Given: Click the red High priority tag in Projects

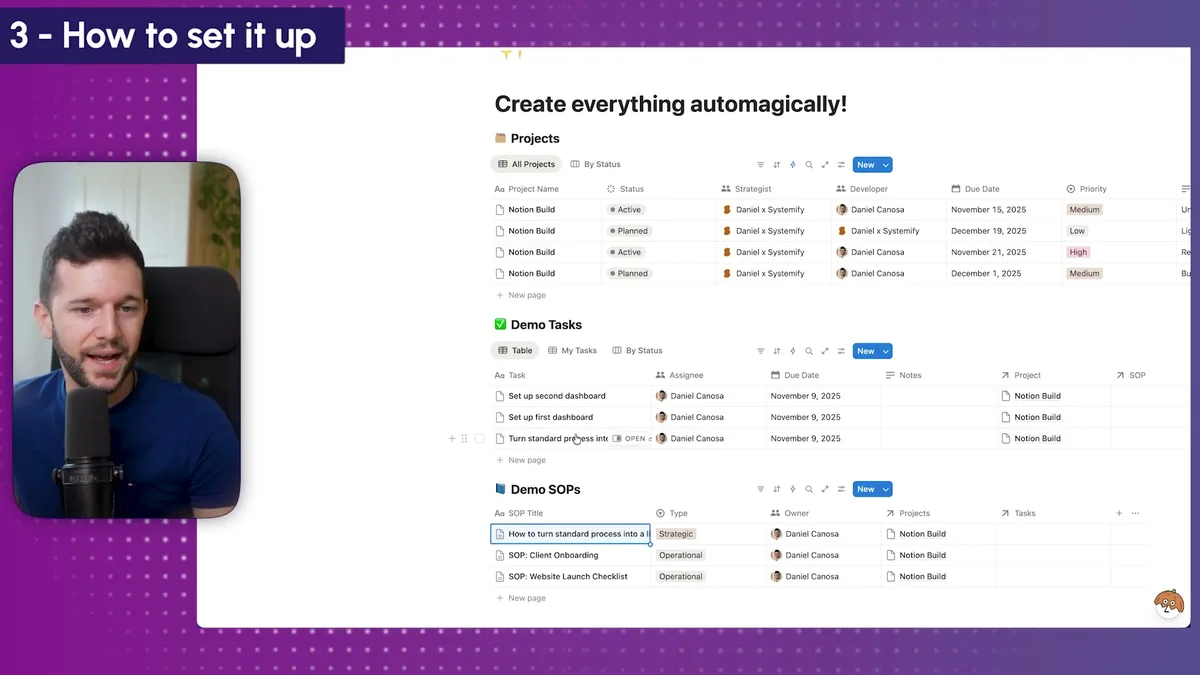Looking at the screenshot, I should point(1078,252).
